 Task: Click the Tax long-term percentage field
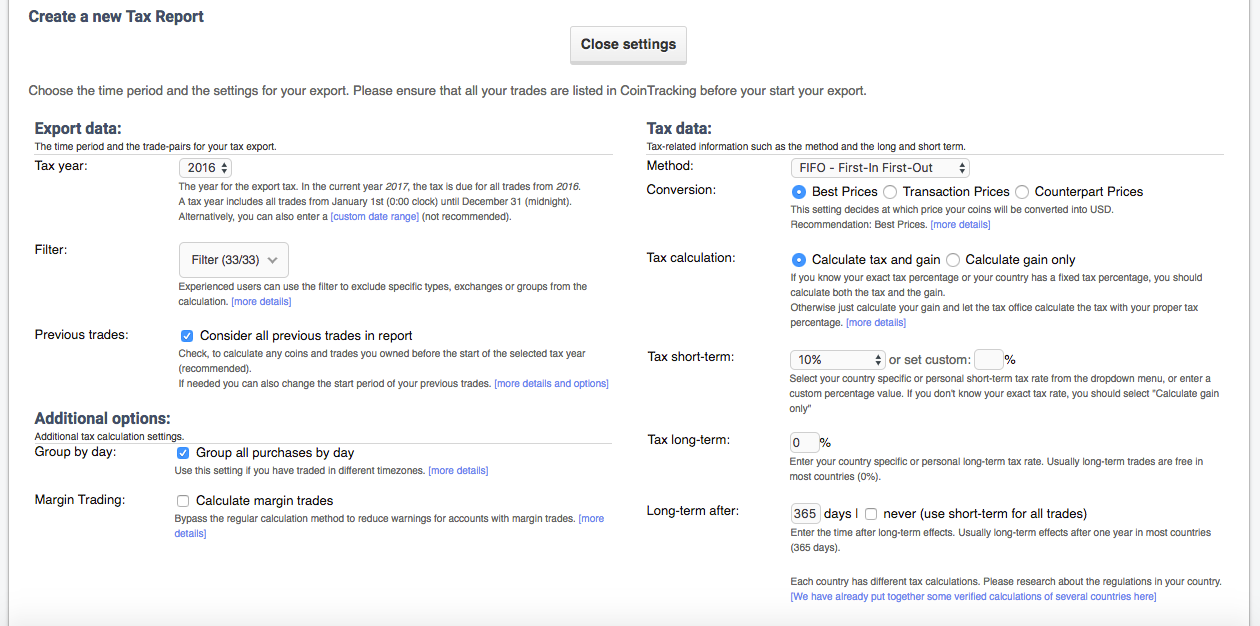click(804, 442)
